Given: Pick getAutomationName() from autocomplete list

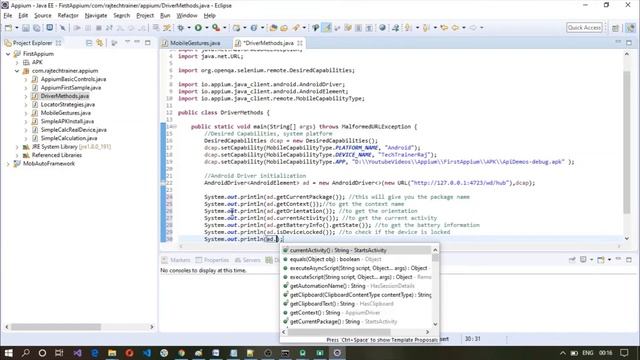Looking at the screenshot, I should pyautogui.click(x=356, y=286).
